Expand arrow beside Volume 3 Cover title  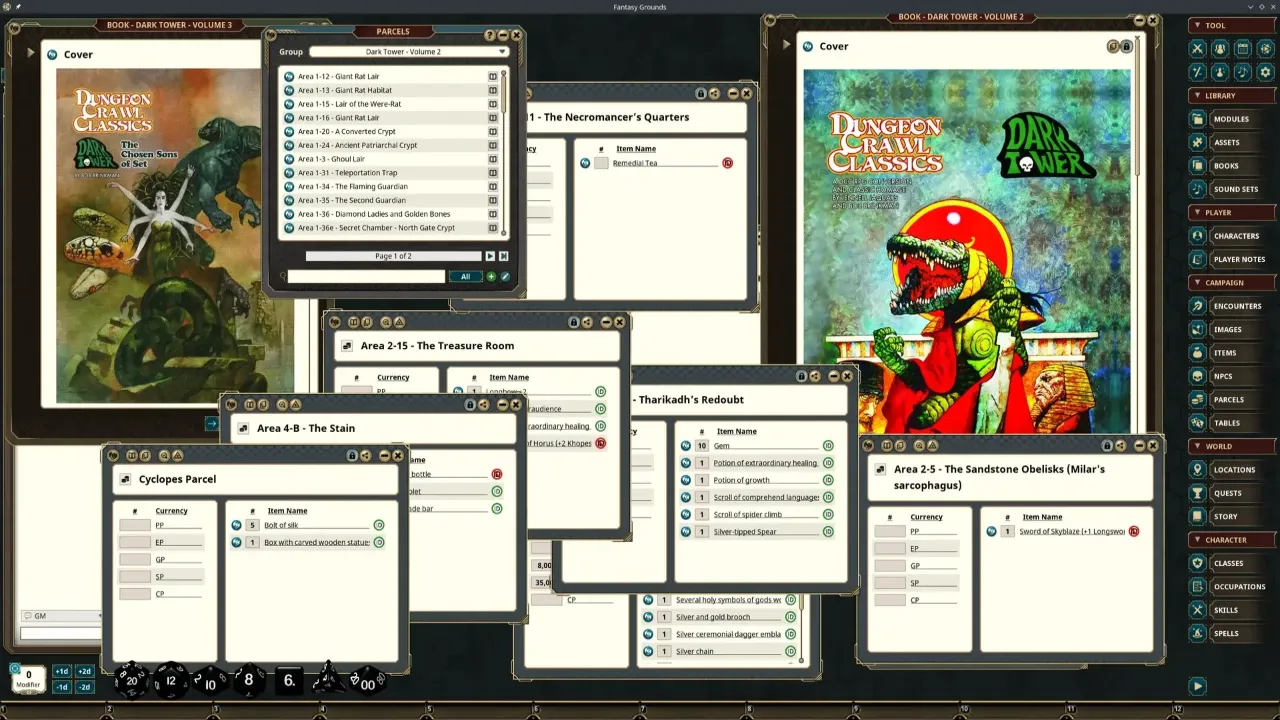click(x=31, y=53)
